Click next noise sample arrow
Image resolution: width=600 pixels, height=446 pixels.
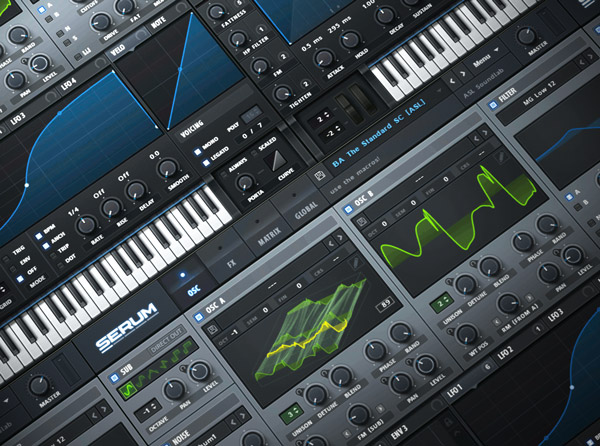tap(243, 415)
